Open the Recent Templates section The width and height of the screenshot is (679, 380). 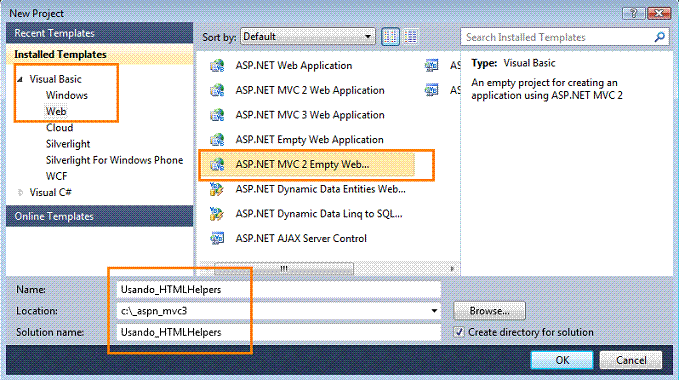pos(100,33)
